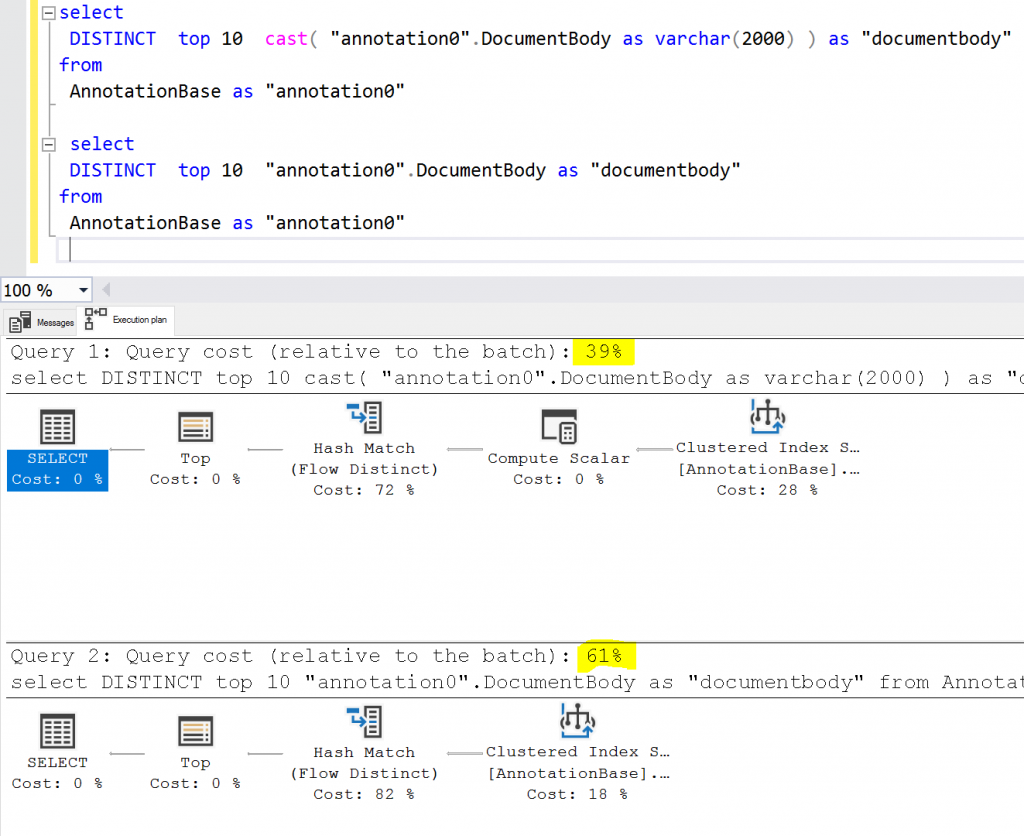Open the 100 % zoom dropdown
Image resolution: width=1024 pixels, height=836 pixels.
pos(83,291)
